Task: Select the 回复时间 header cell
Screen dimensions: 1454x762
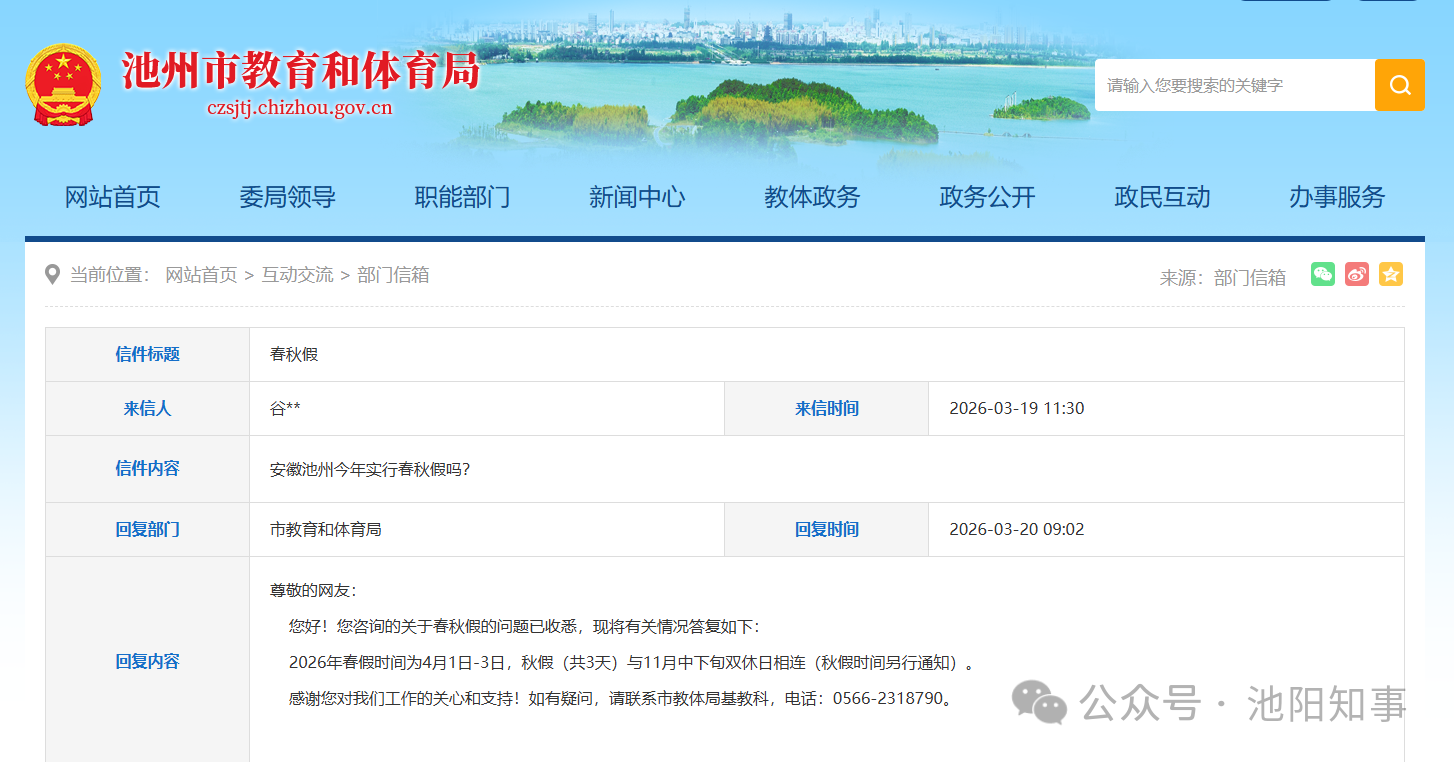Action: [x=826, y=529]
